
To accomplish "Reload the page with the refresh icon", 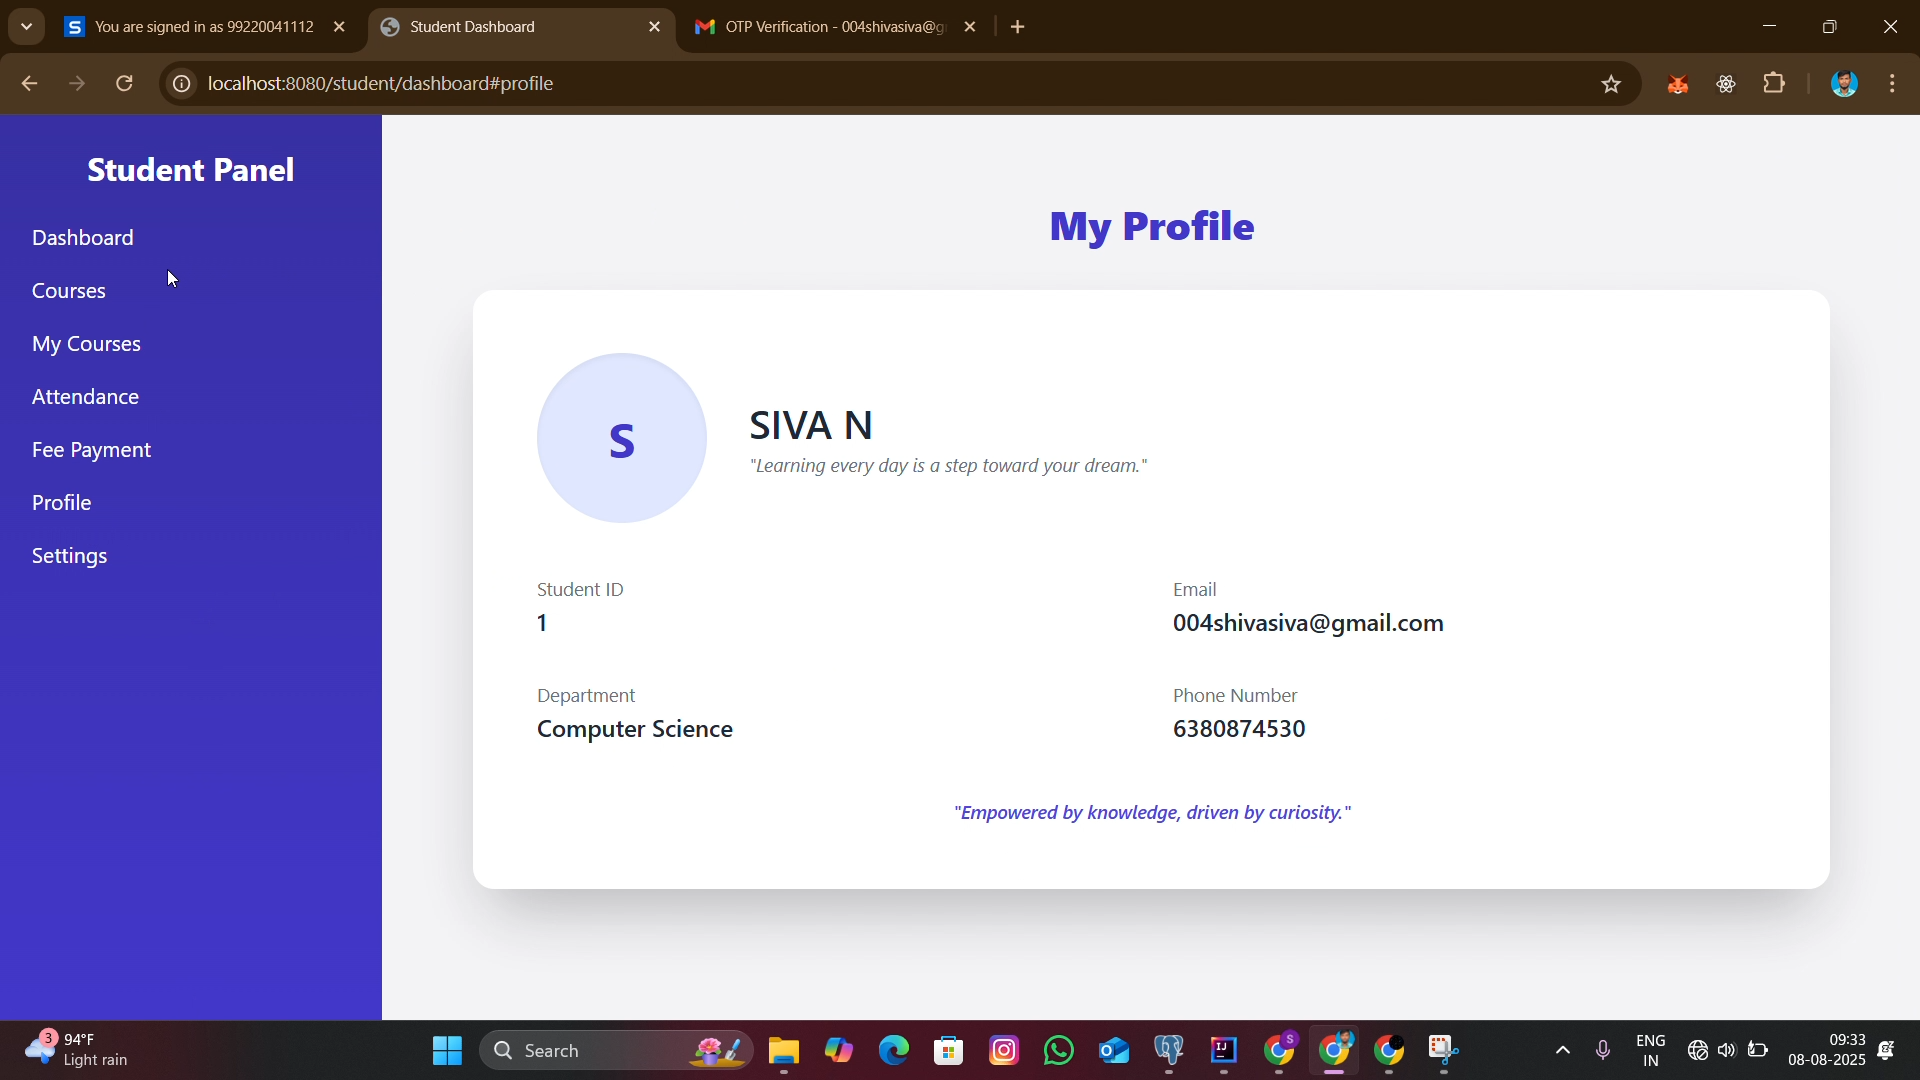I will [125, 84].
